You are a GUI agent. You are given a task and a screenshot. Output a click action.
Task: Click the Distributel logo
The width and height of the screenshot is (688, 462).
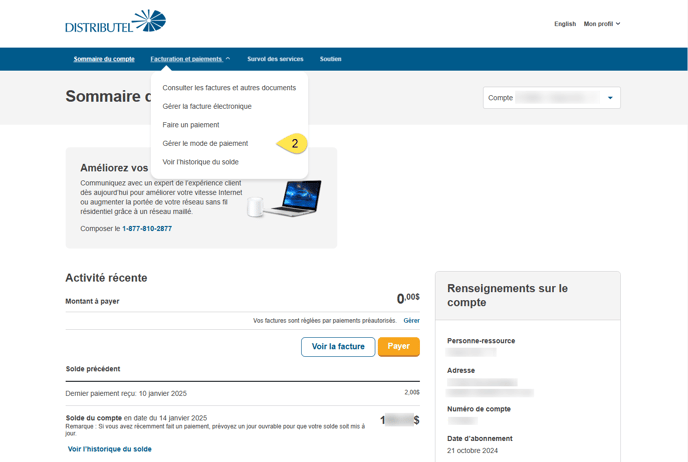coord(115,21)
